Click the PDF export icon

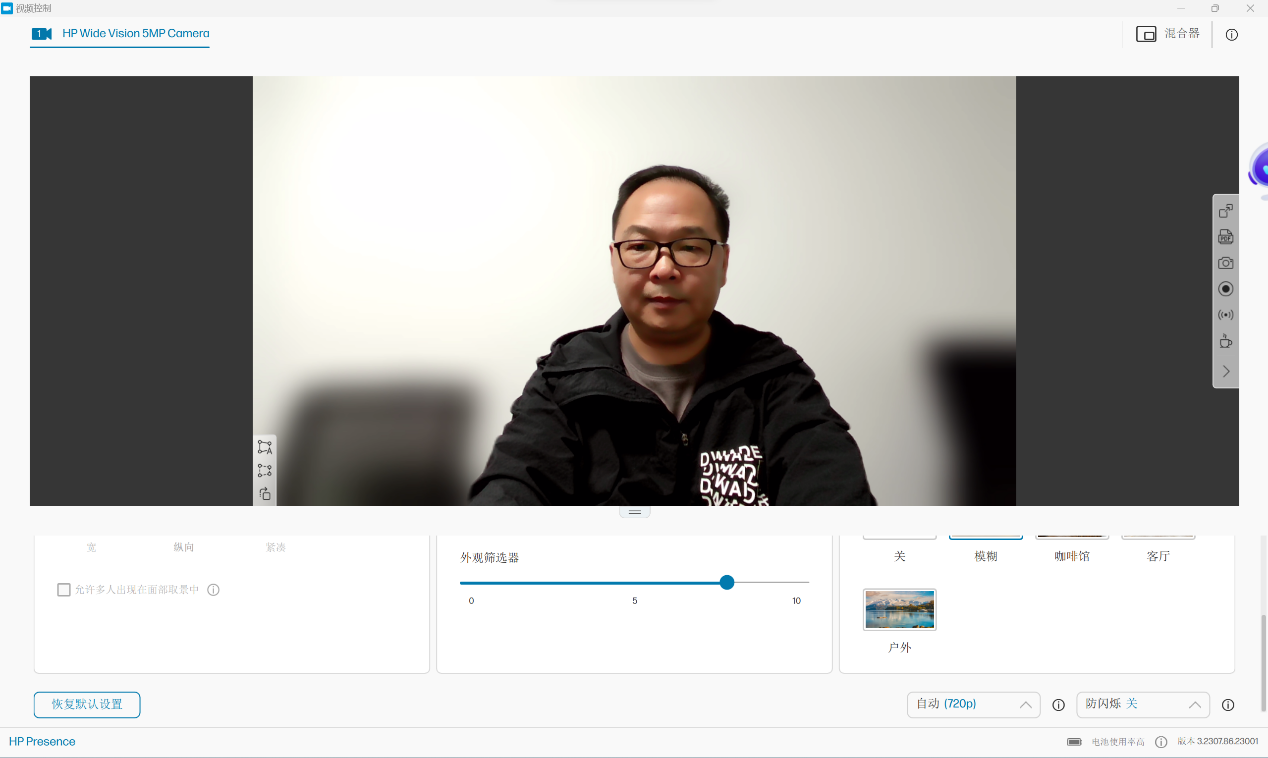coord(1225,237)
